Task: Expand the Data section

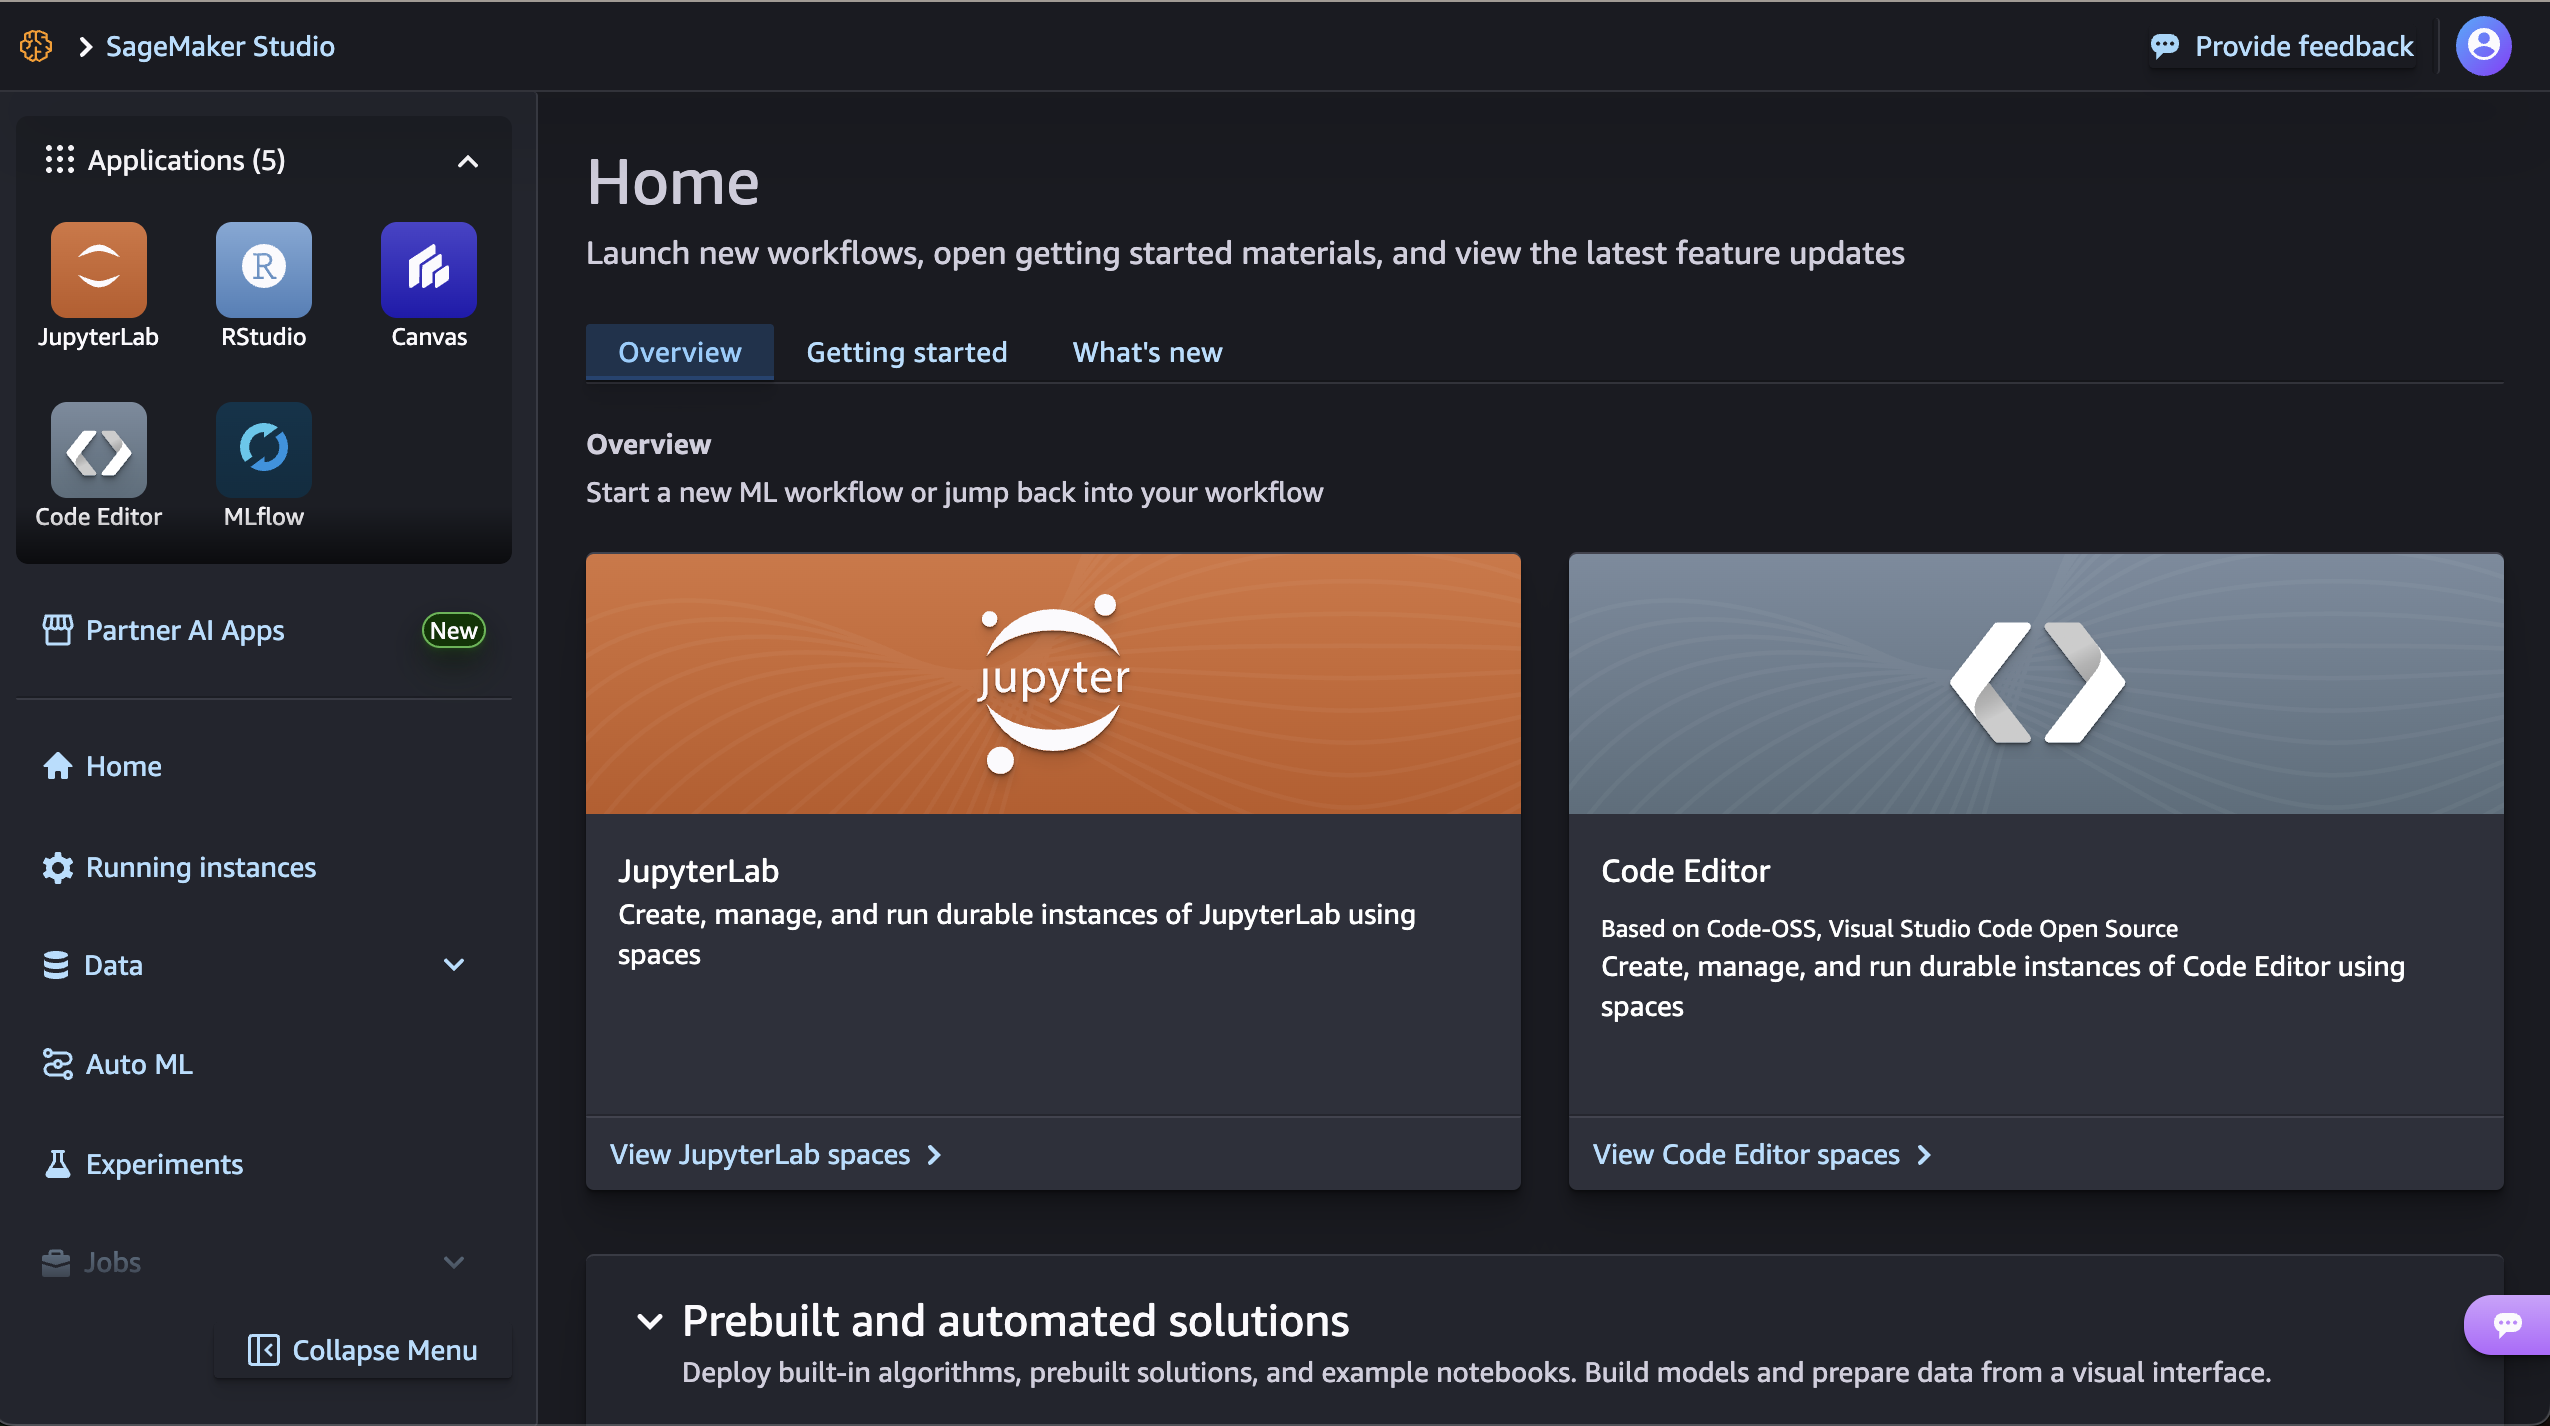Action: coord(455,964)
